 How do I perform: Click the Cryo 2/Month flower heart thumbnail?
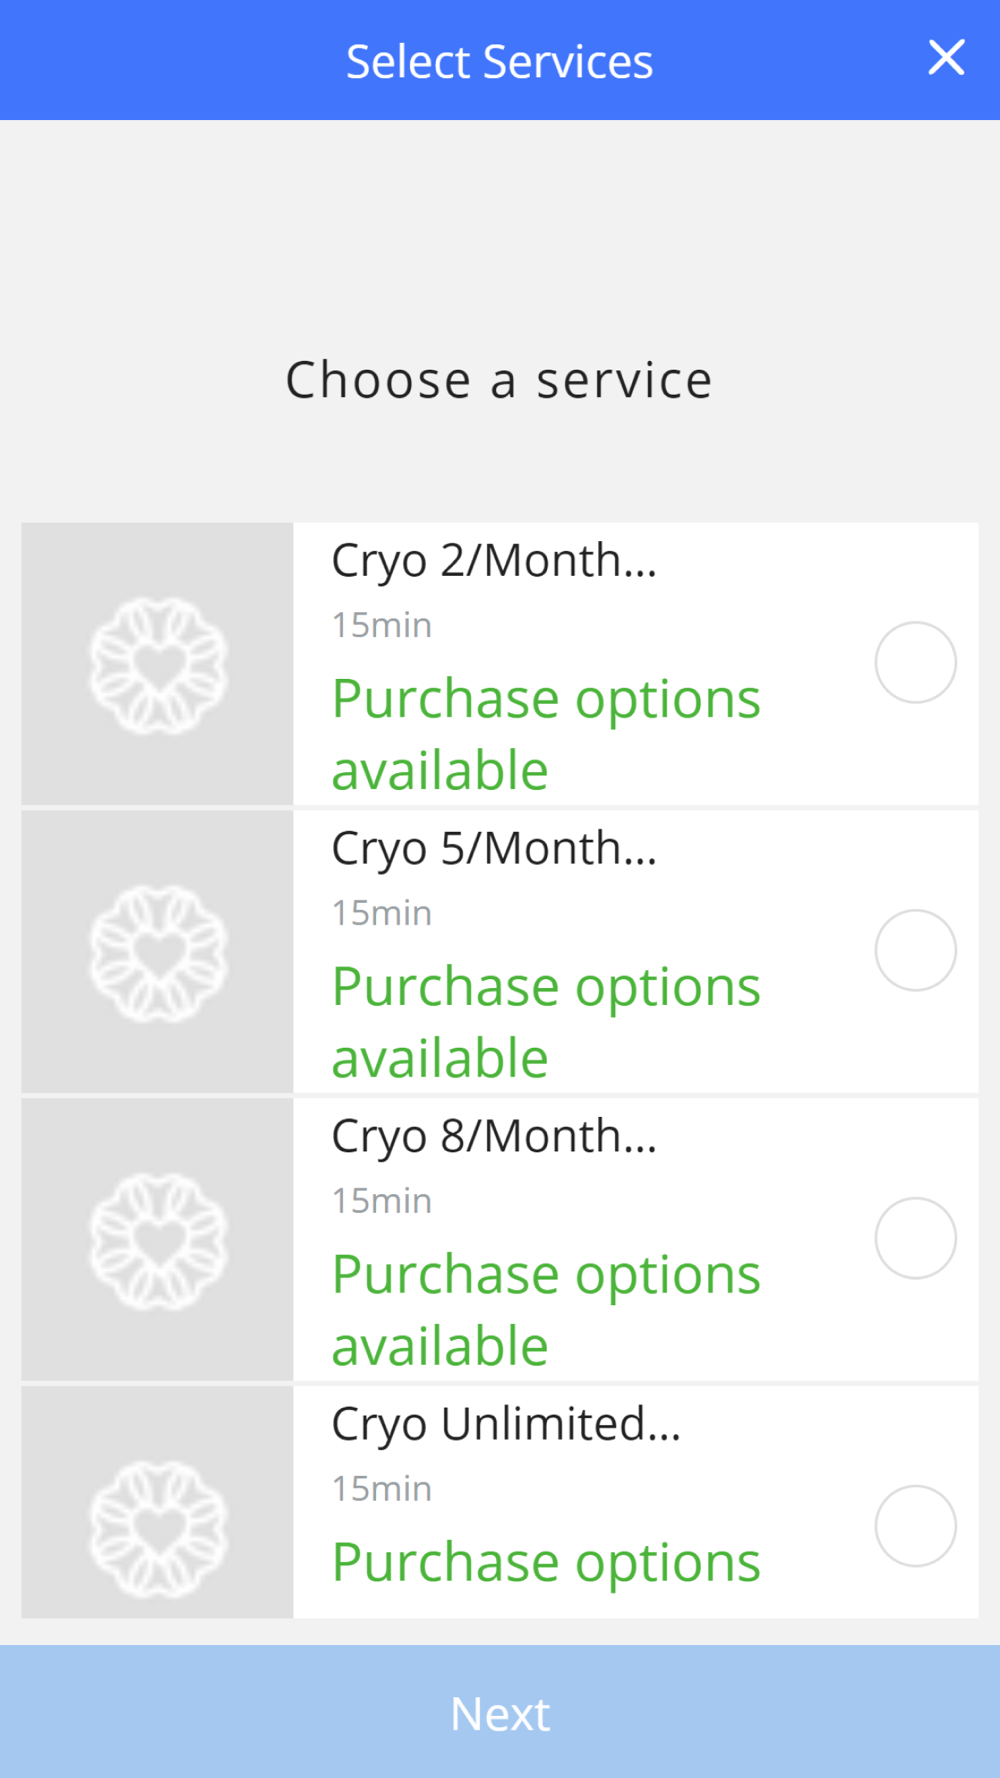(158, 665)
